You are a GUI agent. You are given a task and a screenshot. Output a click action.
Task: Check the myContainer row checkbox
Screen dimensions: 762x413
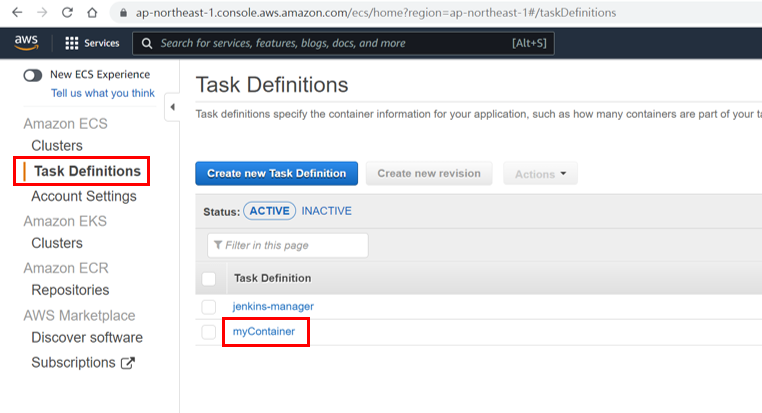209,332
